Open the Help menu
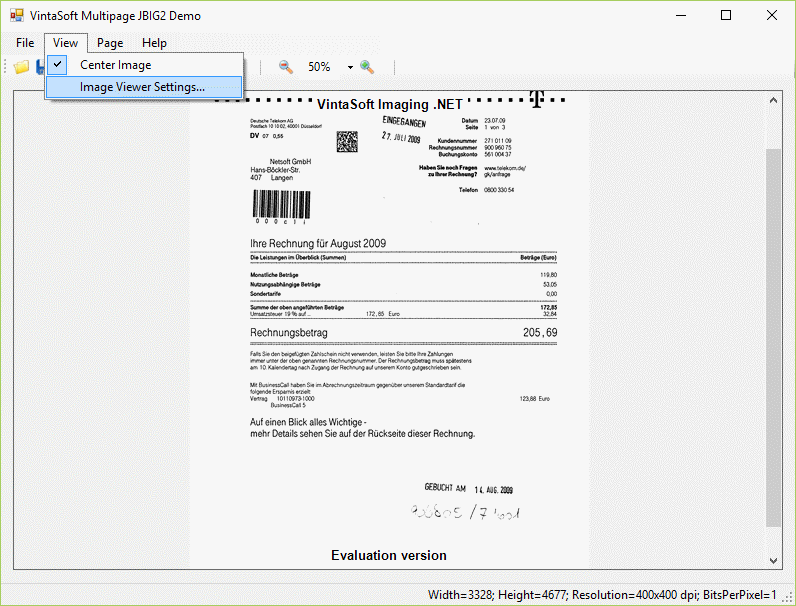This screenshot has height=606, width=796. tap(154, 43)
